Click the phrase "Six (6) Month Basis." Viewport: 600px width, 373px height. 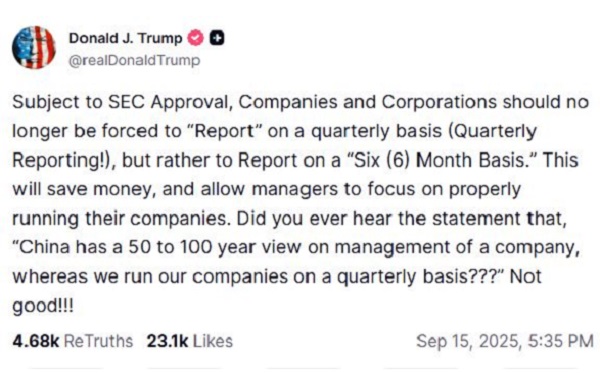pos(442,160)
